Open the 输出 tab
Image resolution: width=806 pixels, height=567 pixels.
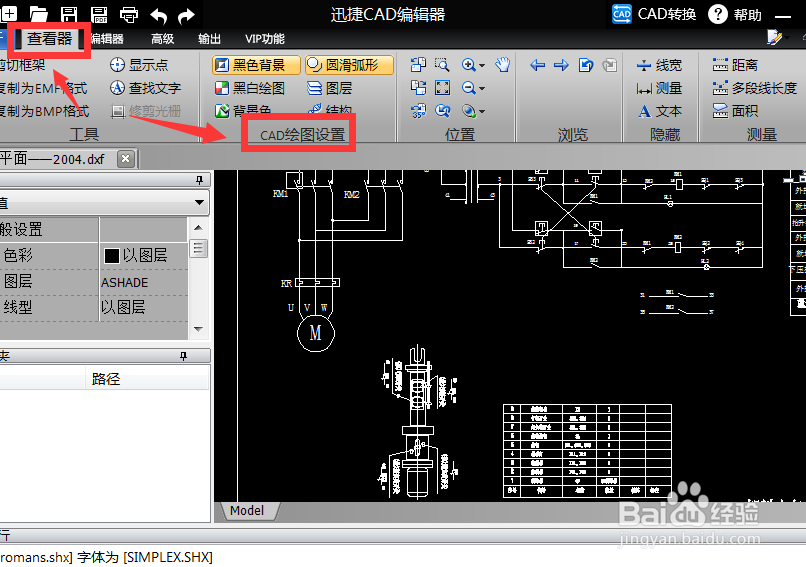[209, 39]
